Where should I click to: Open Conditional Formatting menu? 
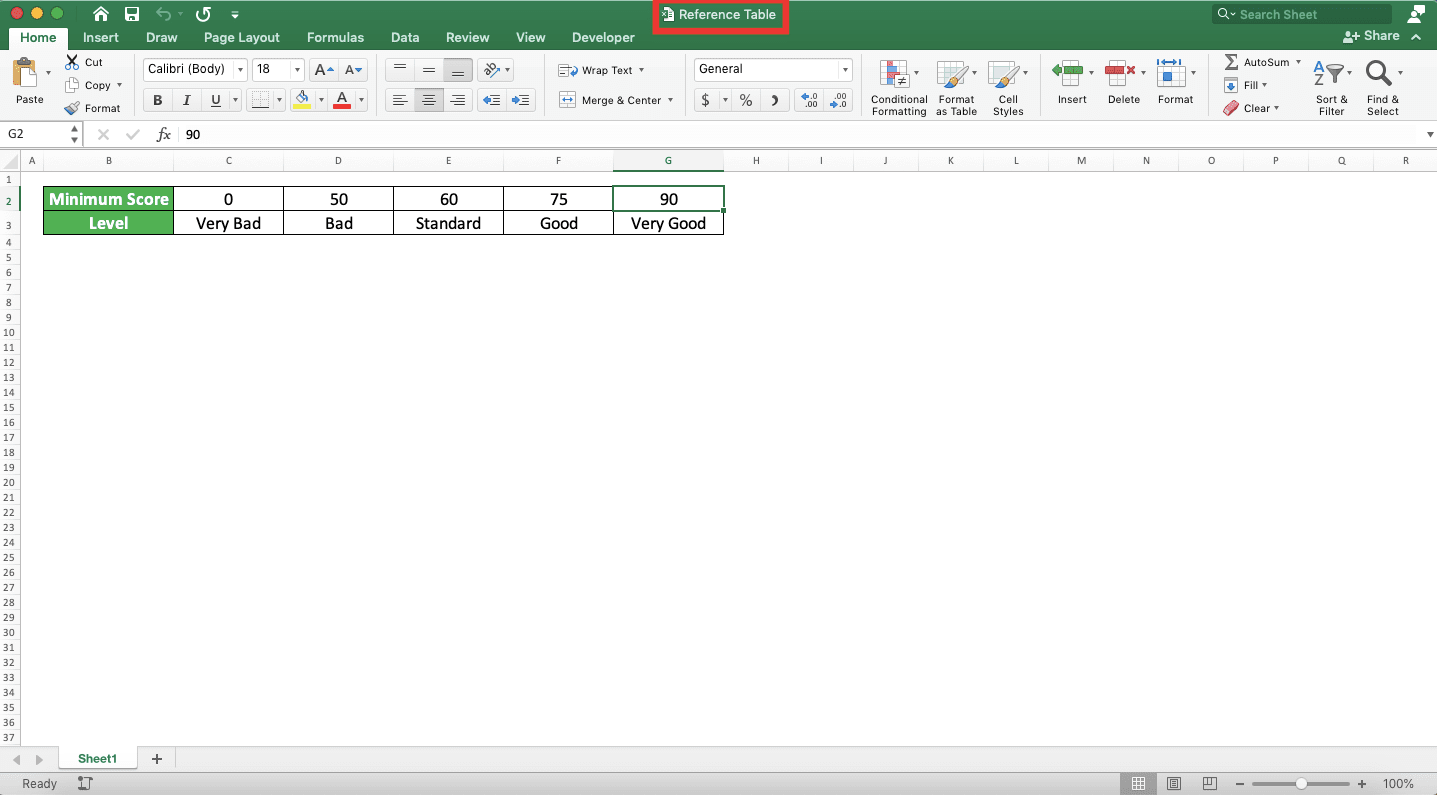tap(899, 88)
